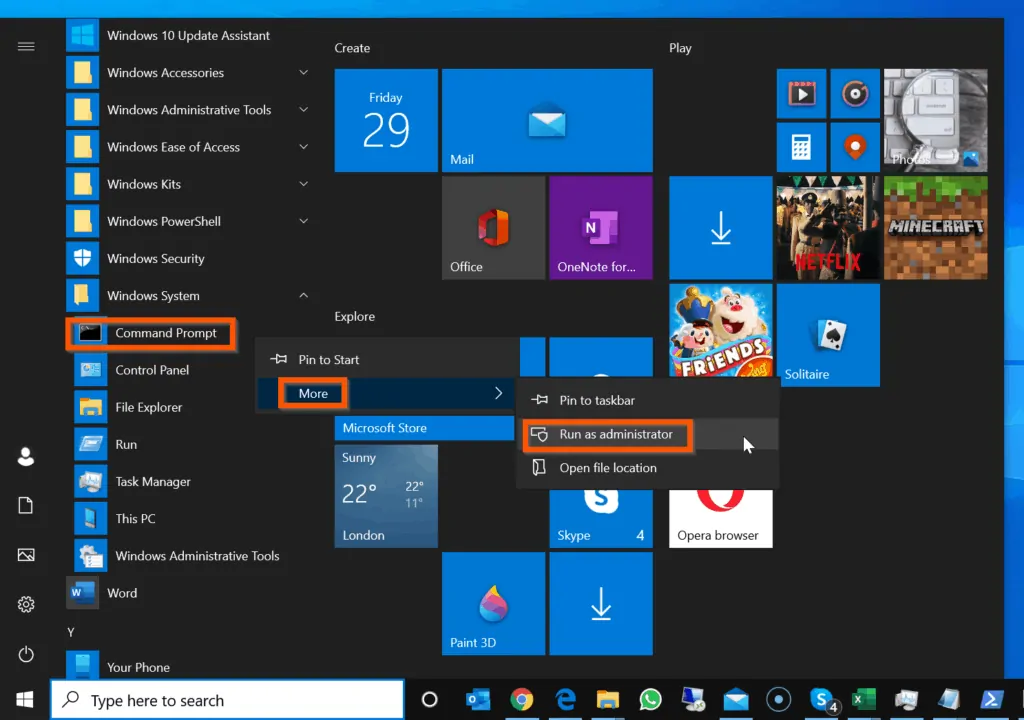This screenshot has width=1024, height=720.
Task: Open Windows Security from the app list
Action: point(189,259)
